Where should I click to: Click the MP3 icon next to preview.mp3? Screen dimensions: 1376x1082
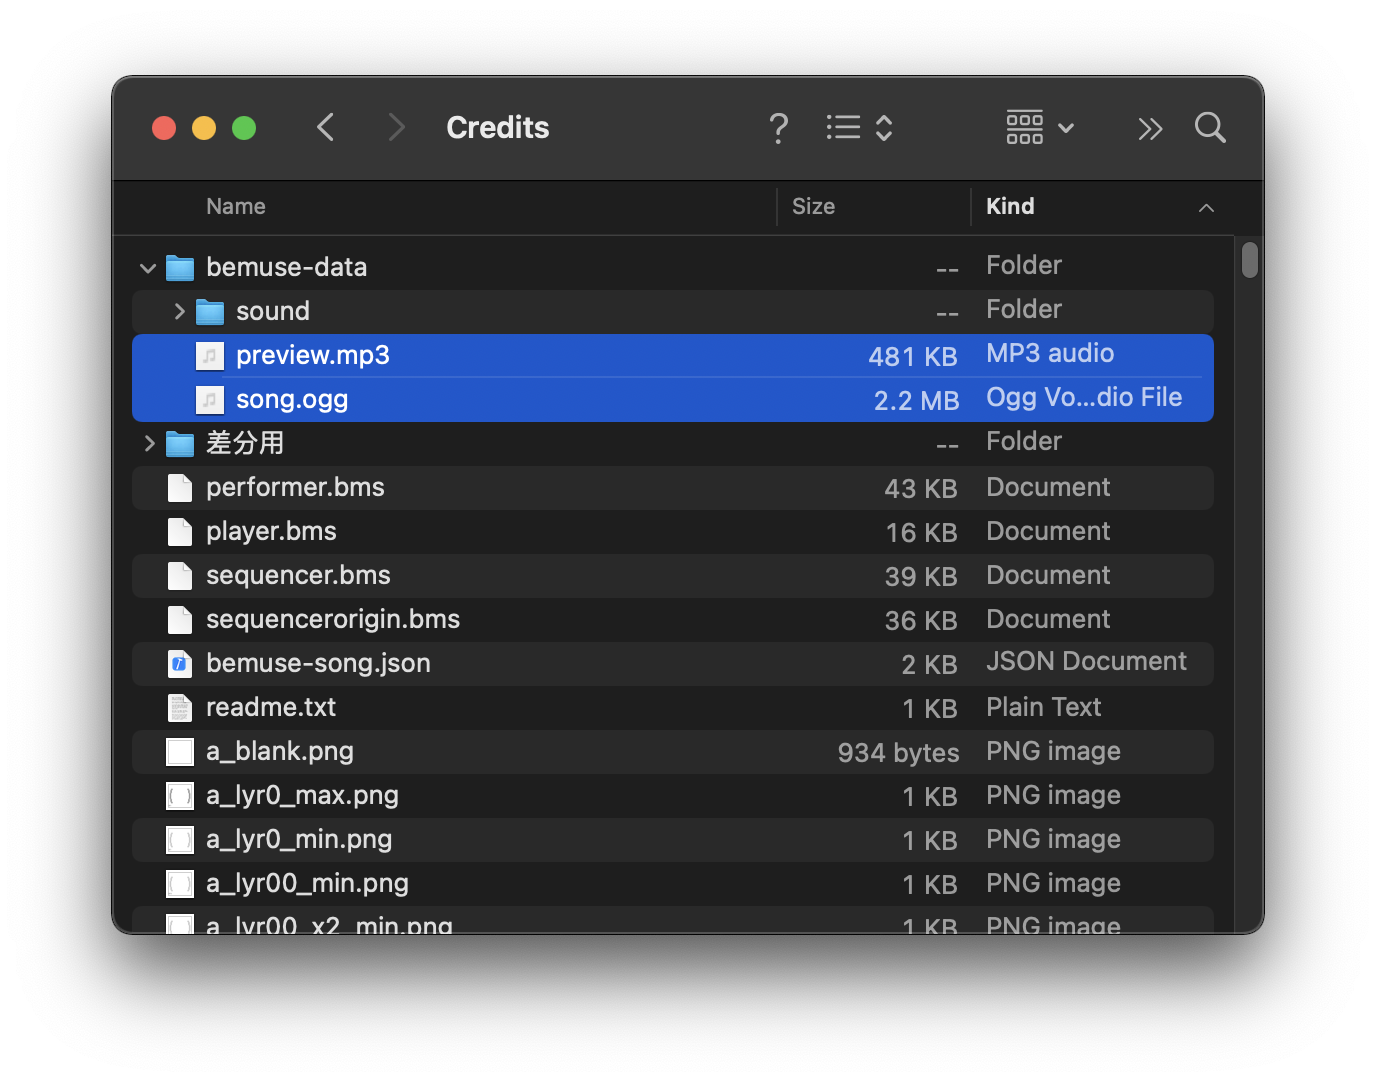[x=210, y=355]
